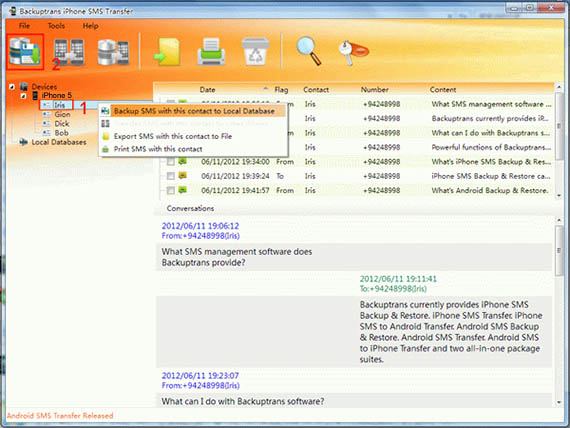Viewport: 570px width, 428px height.
Task: Click the restore database to iPhone toolbar icon
Action: [x=113, y=52]
